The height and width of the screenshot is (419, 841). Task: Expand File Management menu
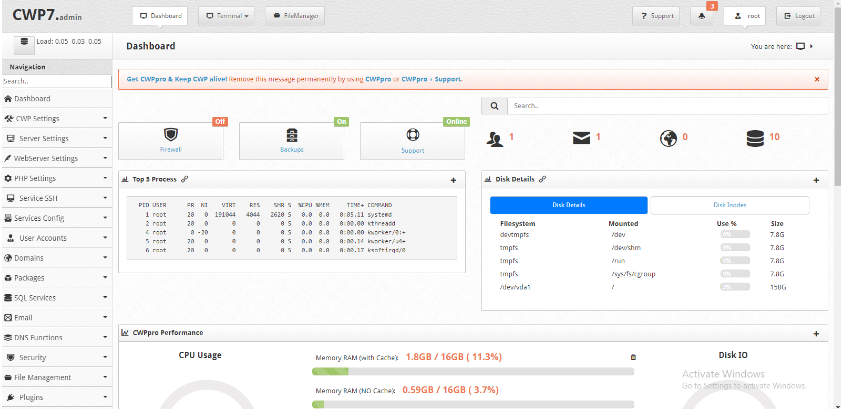coord(56,377)
